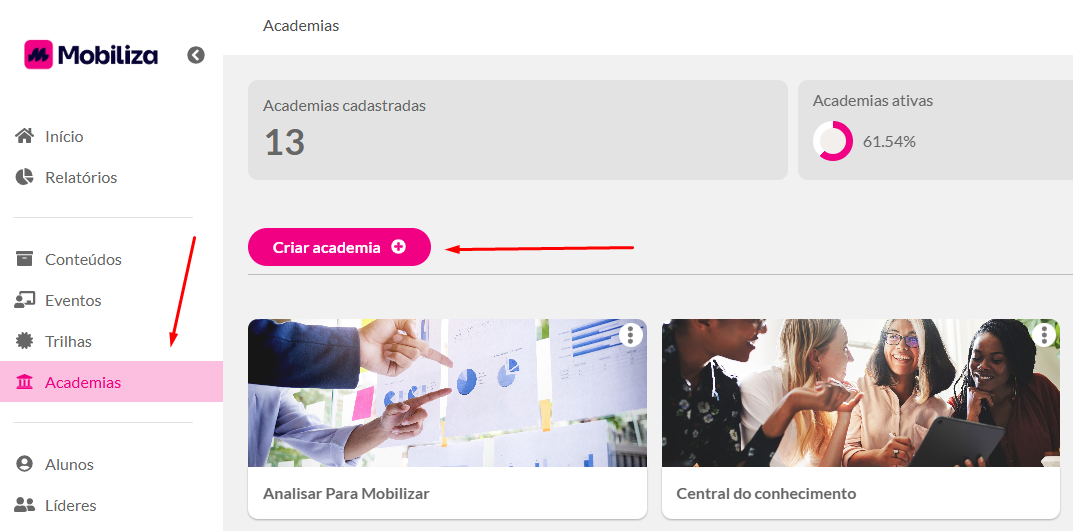Click the Academias breadcrumb title
Viewport: 1073px width, 531px height.
[301, 26]
